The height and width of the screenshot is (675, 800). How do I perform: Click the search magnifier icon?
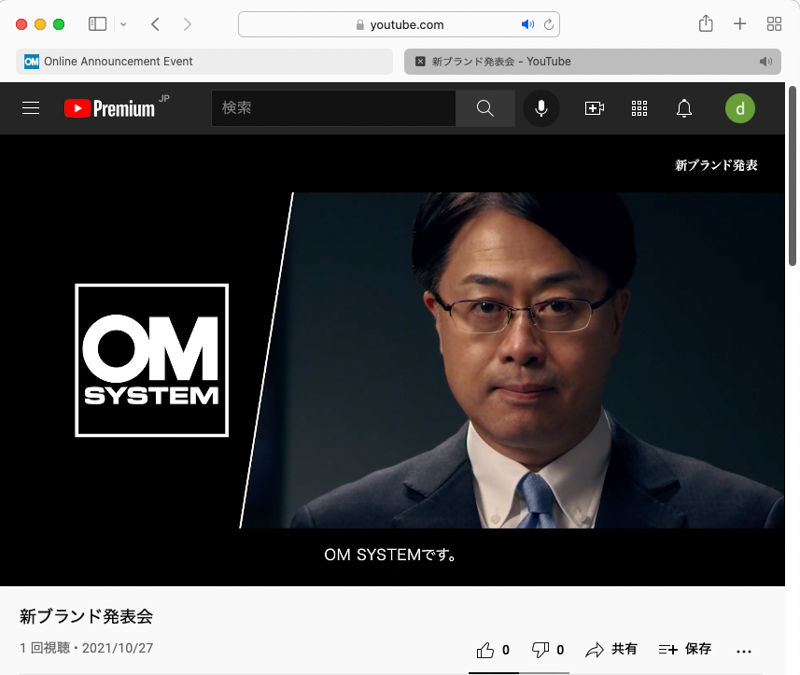click(x=485, y=108)
